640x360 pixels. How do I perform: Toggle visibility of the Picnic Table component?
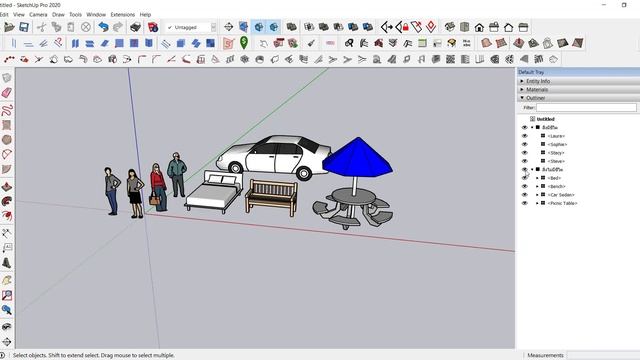[525, 203]
